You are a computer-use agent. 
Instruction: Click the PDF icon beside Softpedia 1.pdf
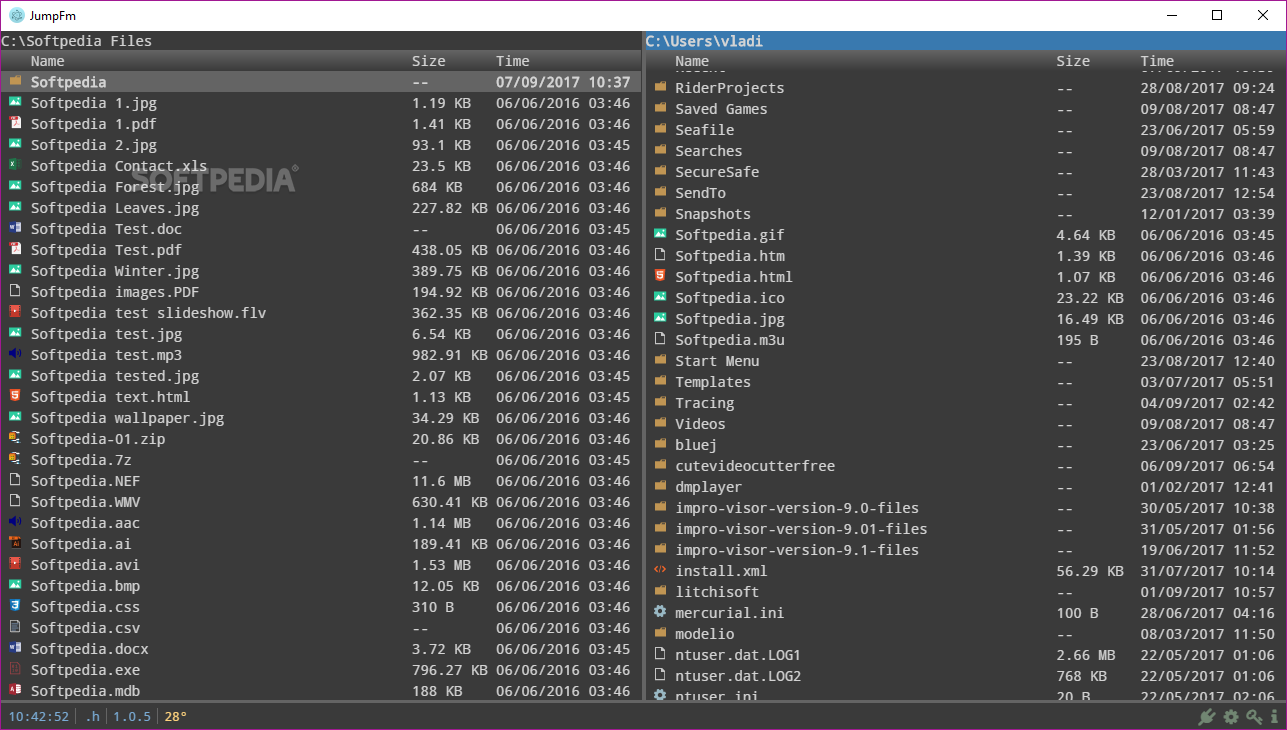coord(15,123)
